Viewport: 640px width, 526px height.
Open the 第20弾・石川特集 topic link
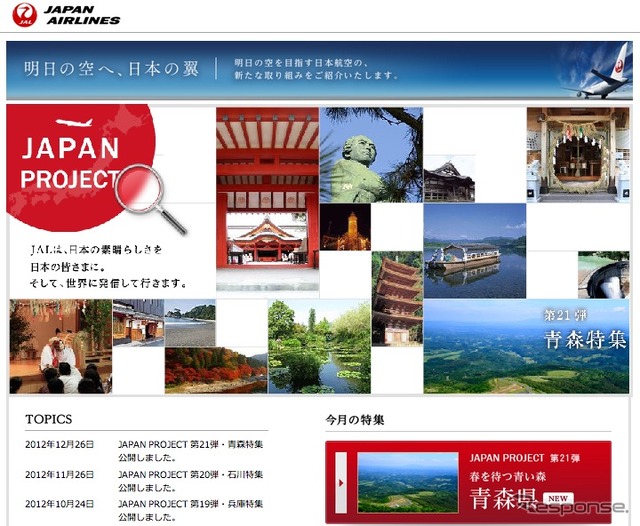191,481
